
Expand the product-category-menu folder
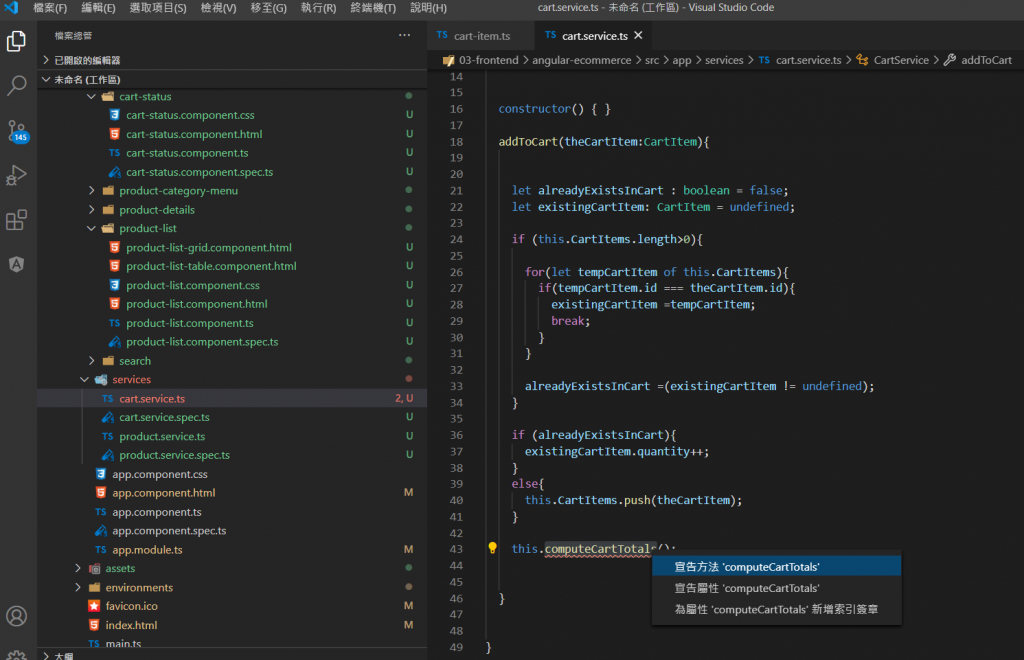click(92, 191)
